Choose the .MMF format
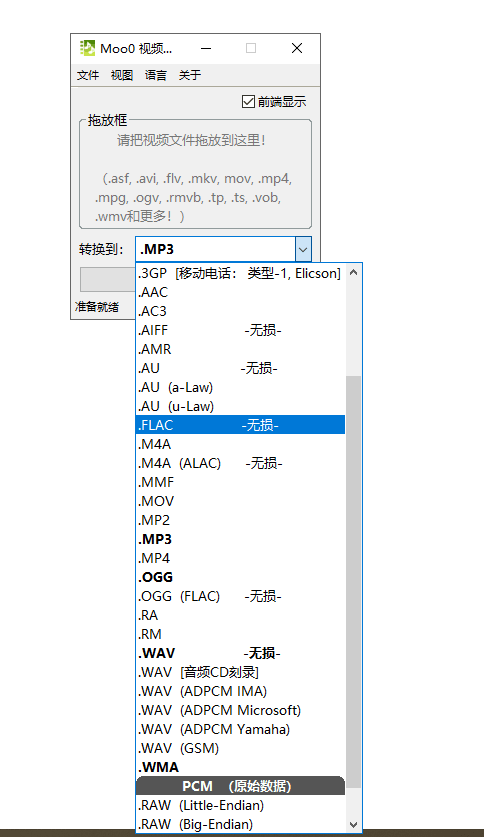The width and height of the screenshot is (484, 837). 241,482
